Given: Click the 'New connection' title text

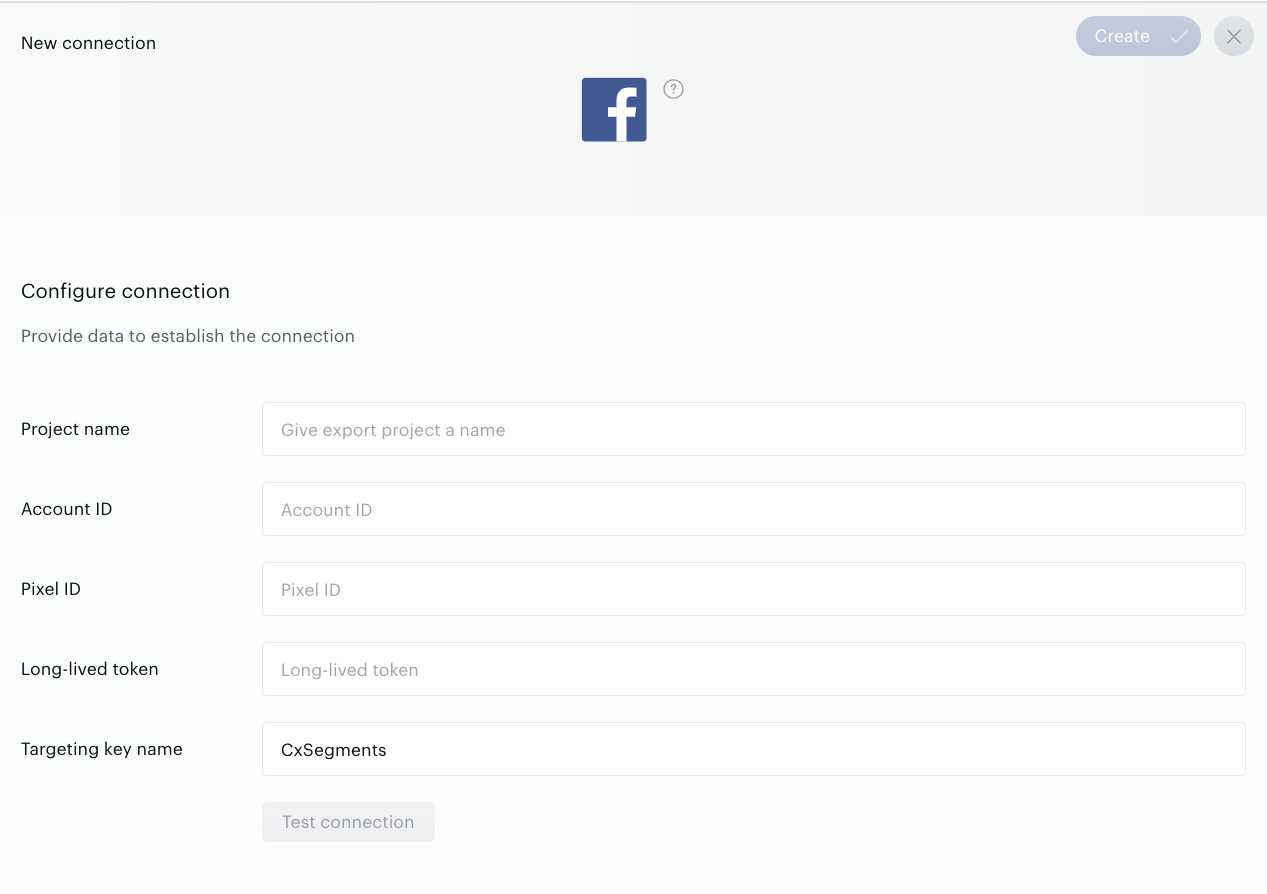Looking at the screenshot, I should (88, 43).
